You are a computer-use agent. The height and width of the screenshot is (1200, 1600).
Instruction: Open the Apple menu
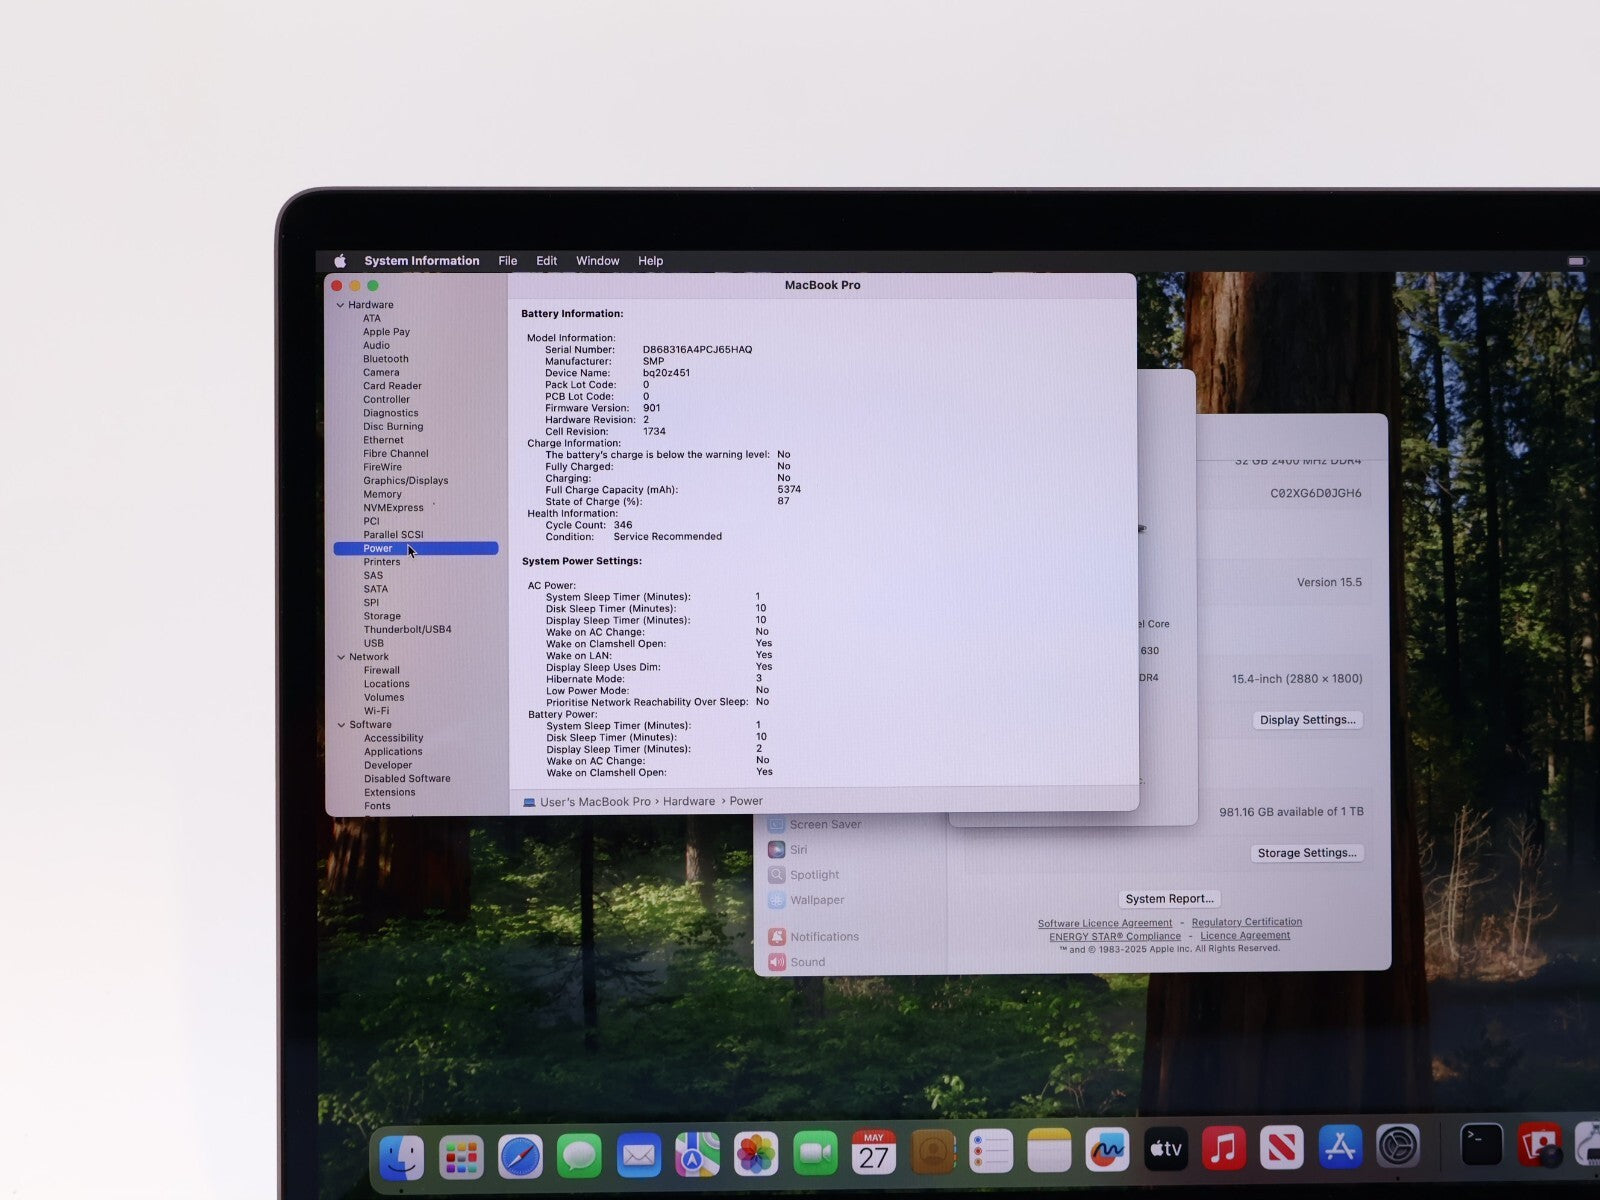click(340, 261)
